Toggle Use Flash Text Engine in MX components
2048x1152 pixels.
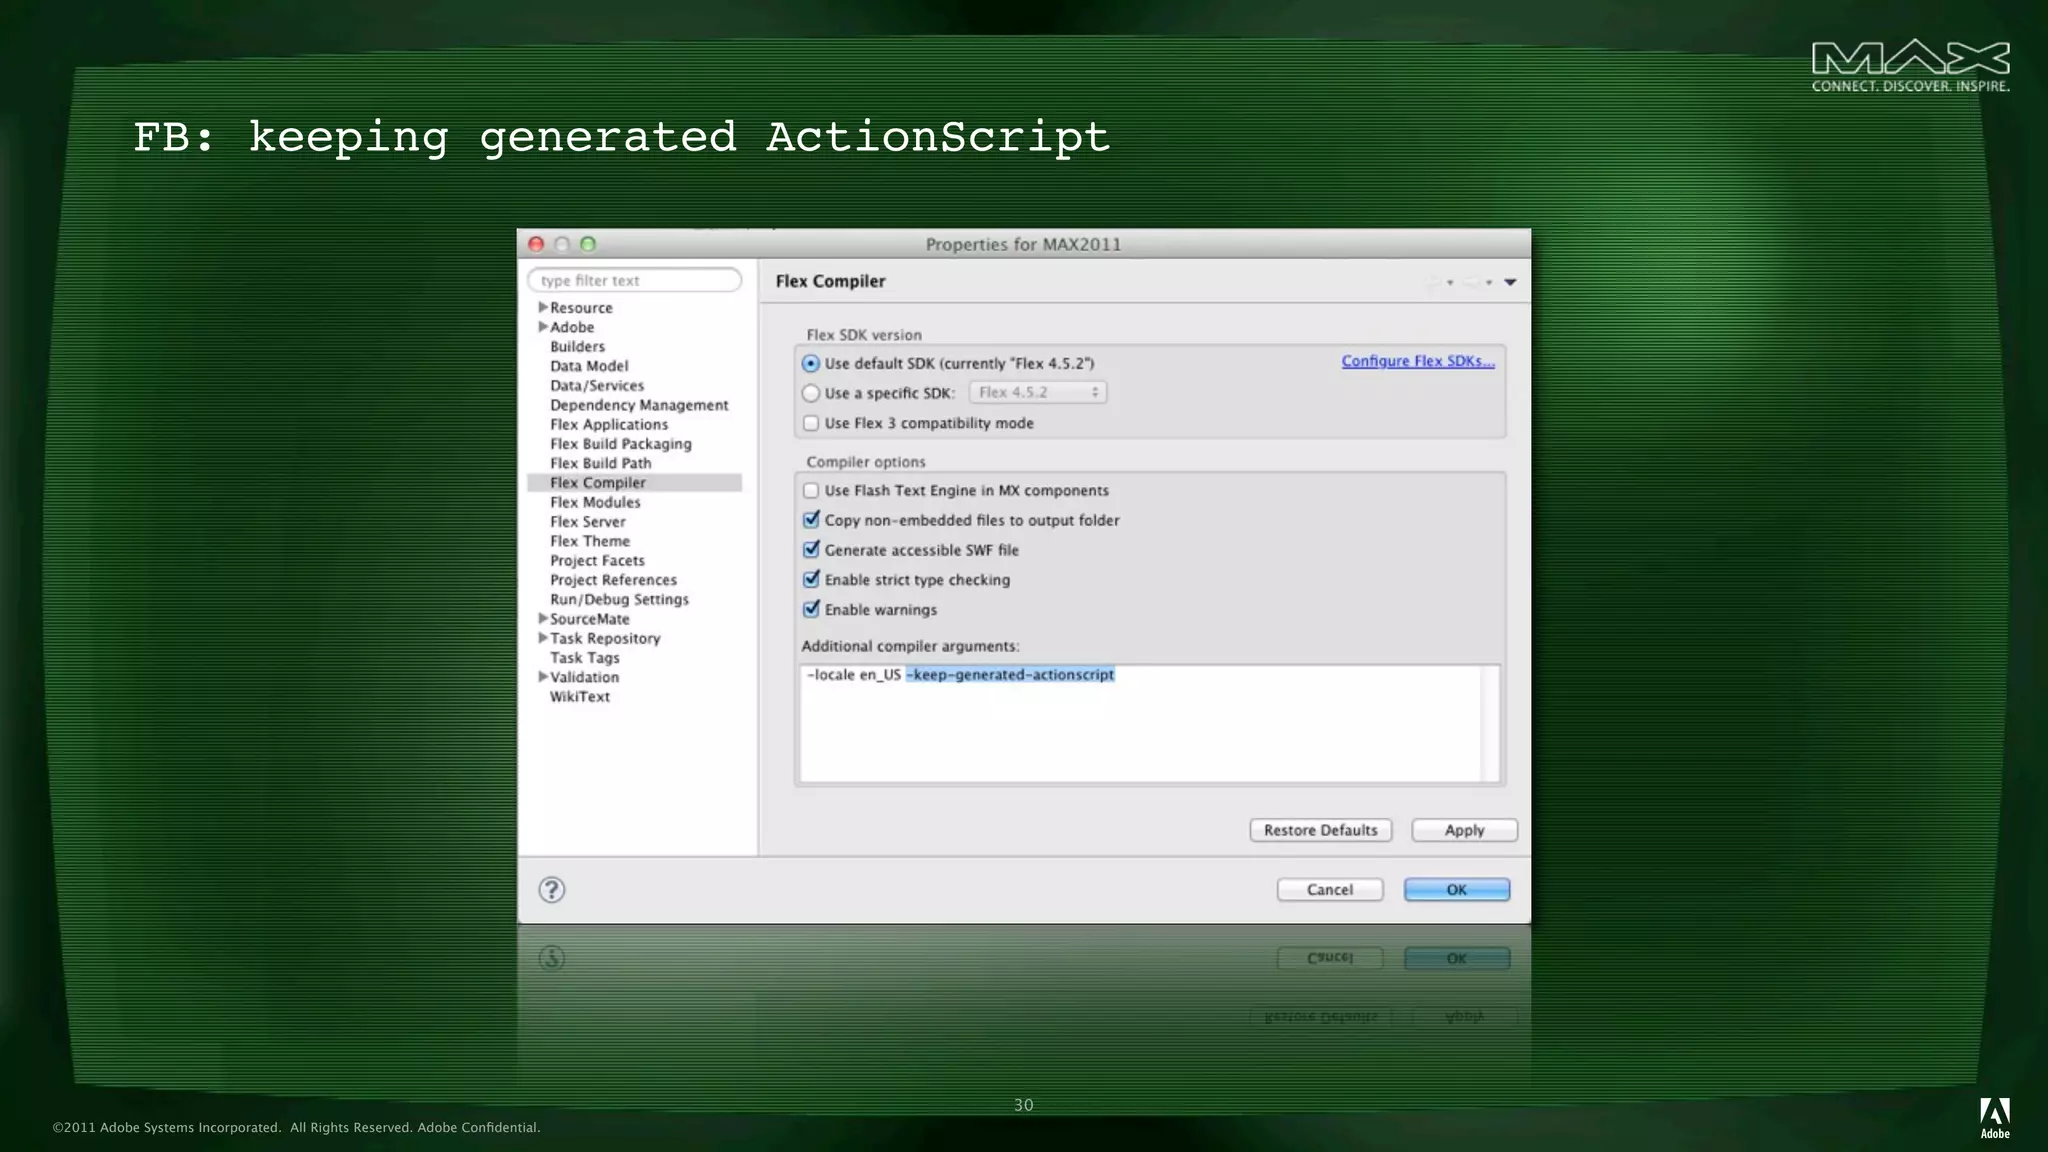coord(811,490)
